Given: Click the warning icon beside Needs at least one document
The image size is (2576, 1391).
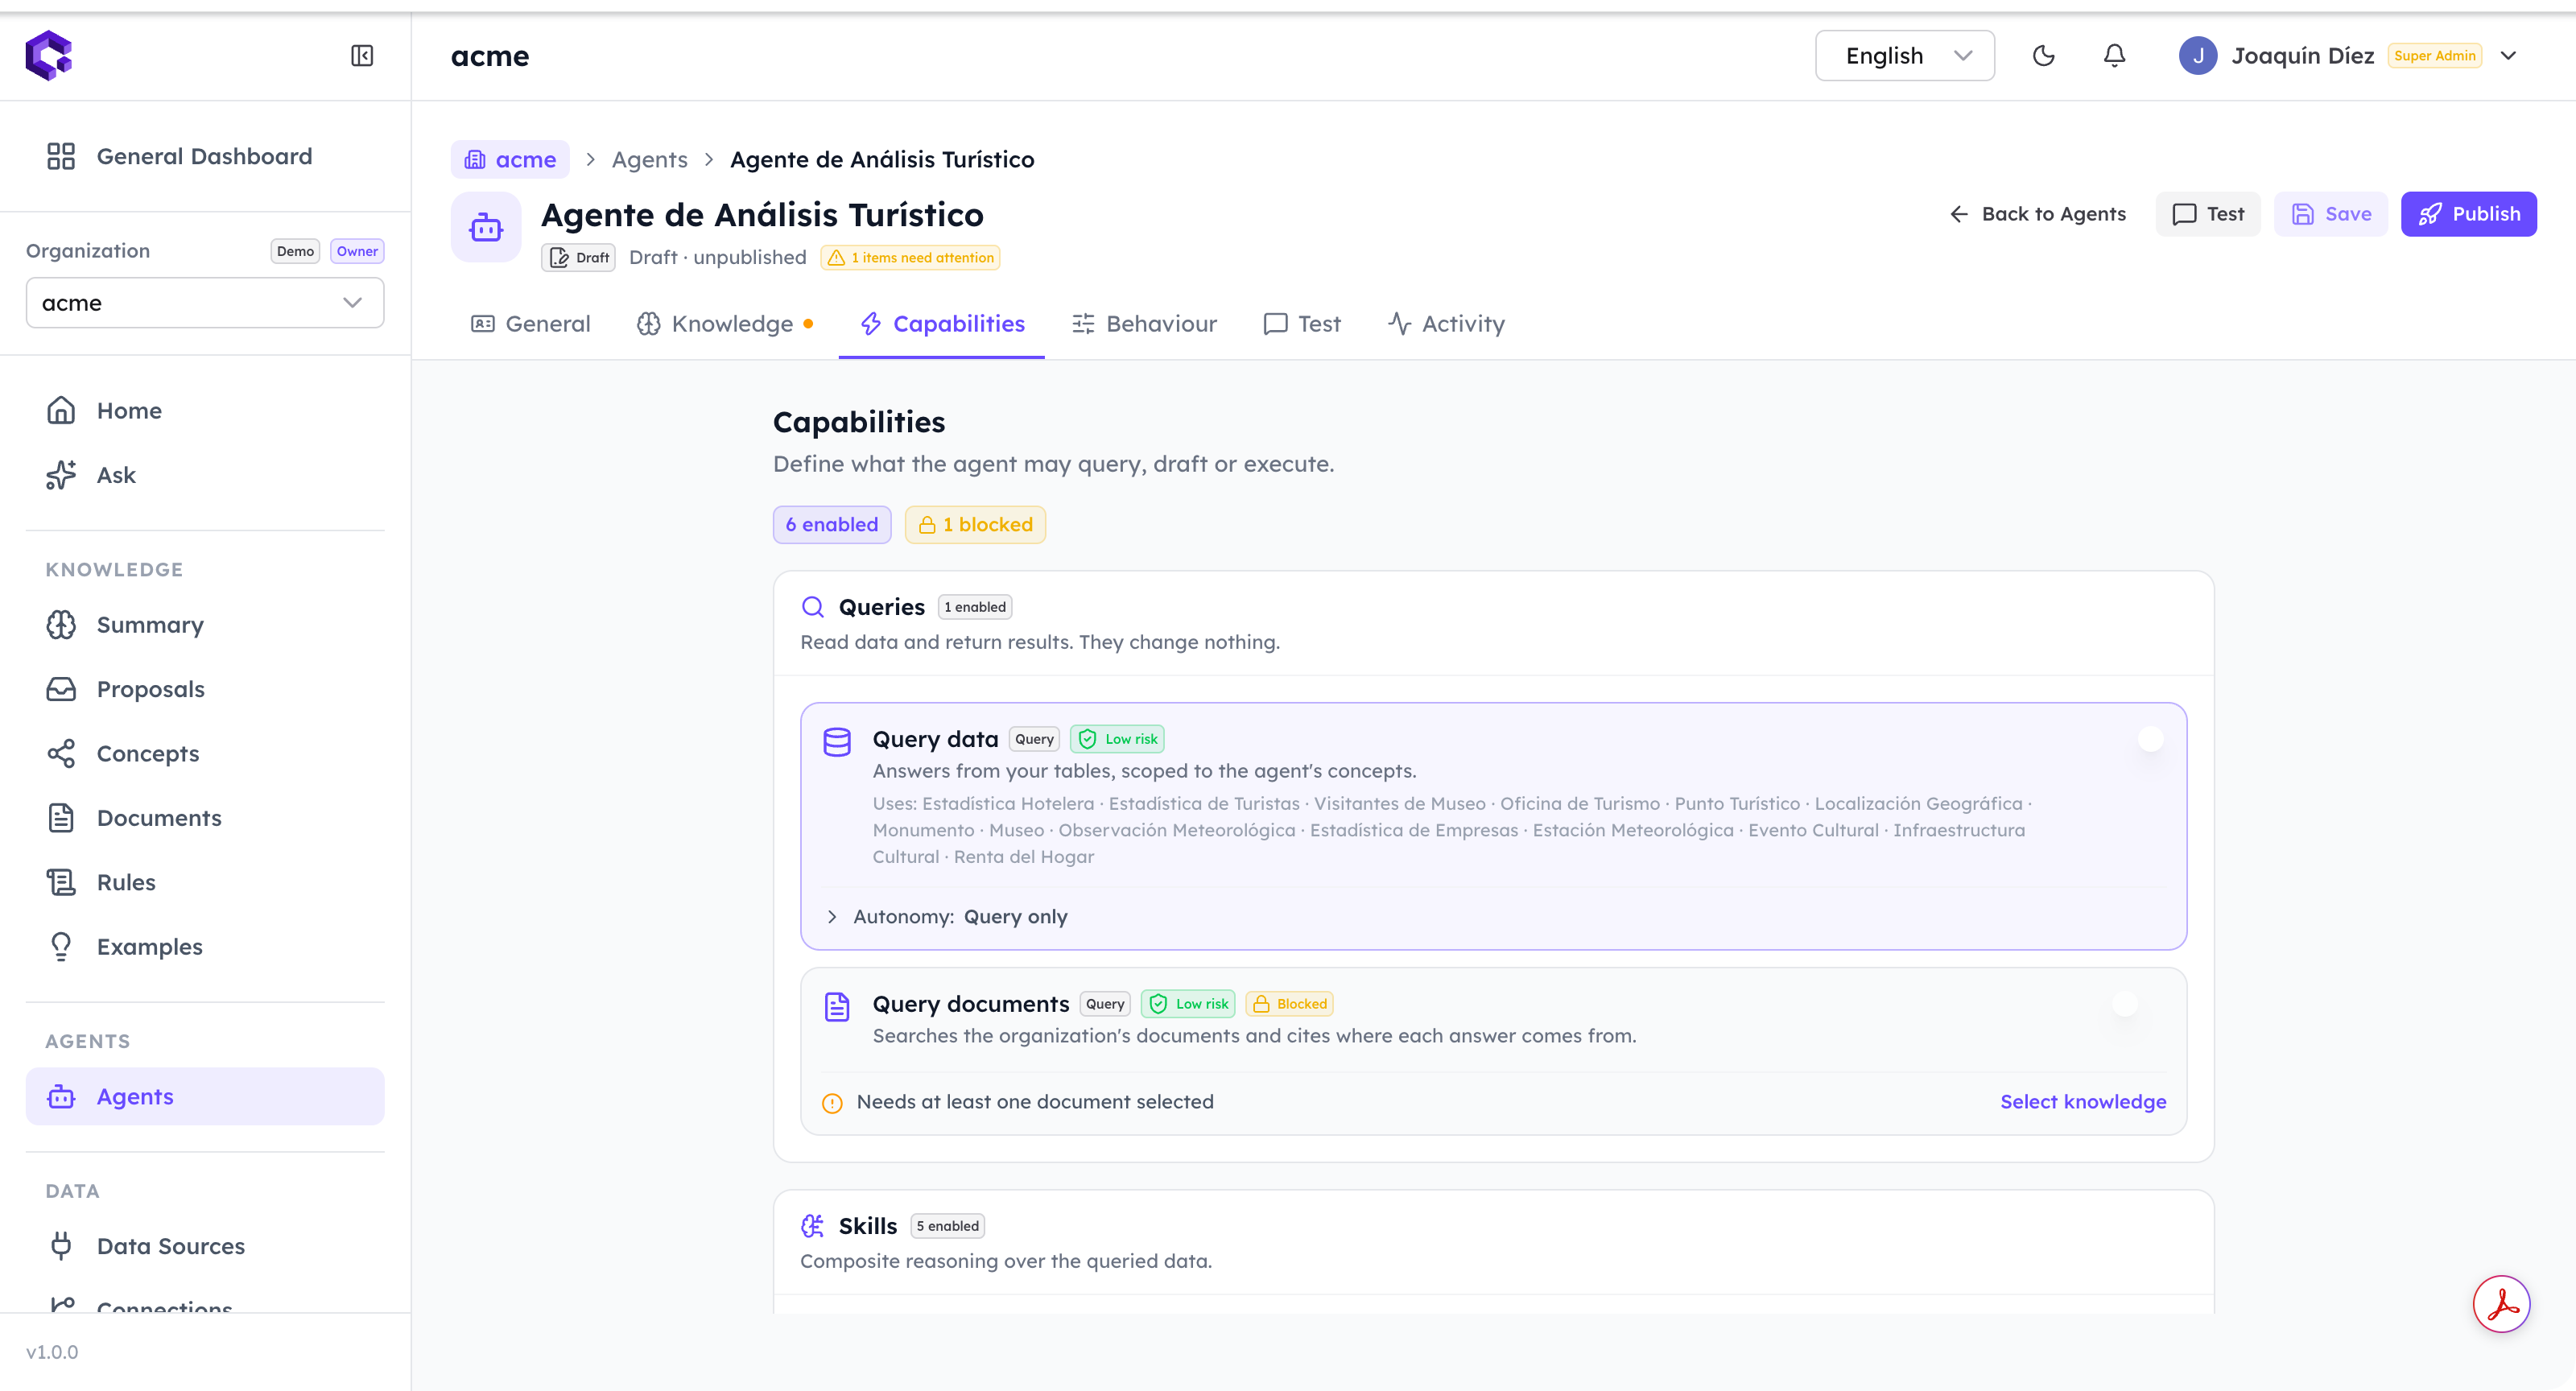Looking at the screenshot, I should pyautogui.click(x=832, y=1103).
